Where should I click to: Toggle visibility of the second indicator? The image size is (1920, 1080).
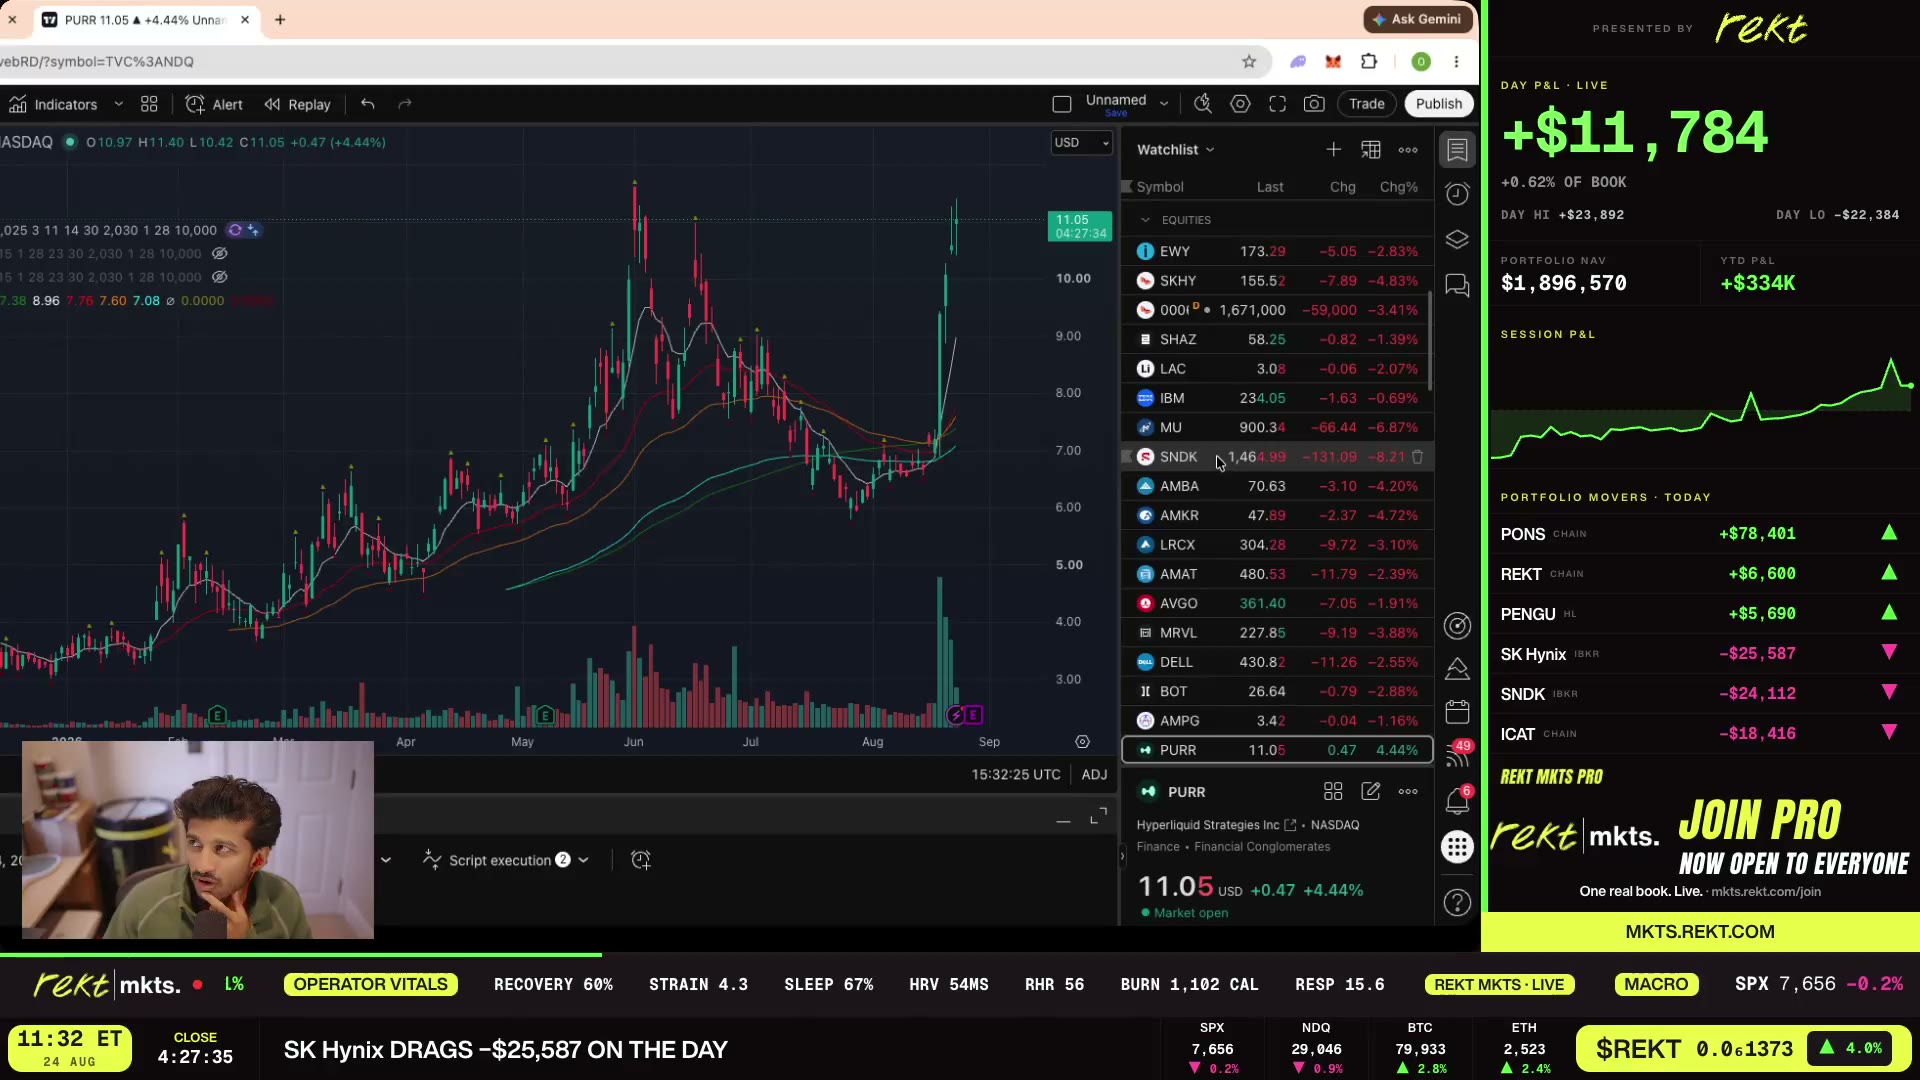click(x=220, y=254)
